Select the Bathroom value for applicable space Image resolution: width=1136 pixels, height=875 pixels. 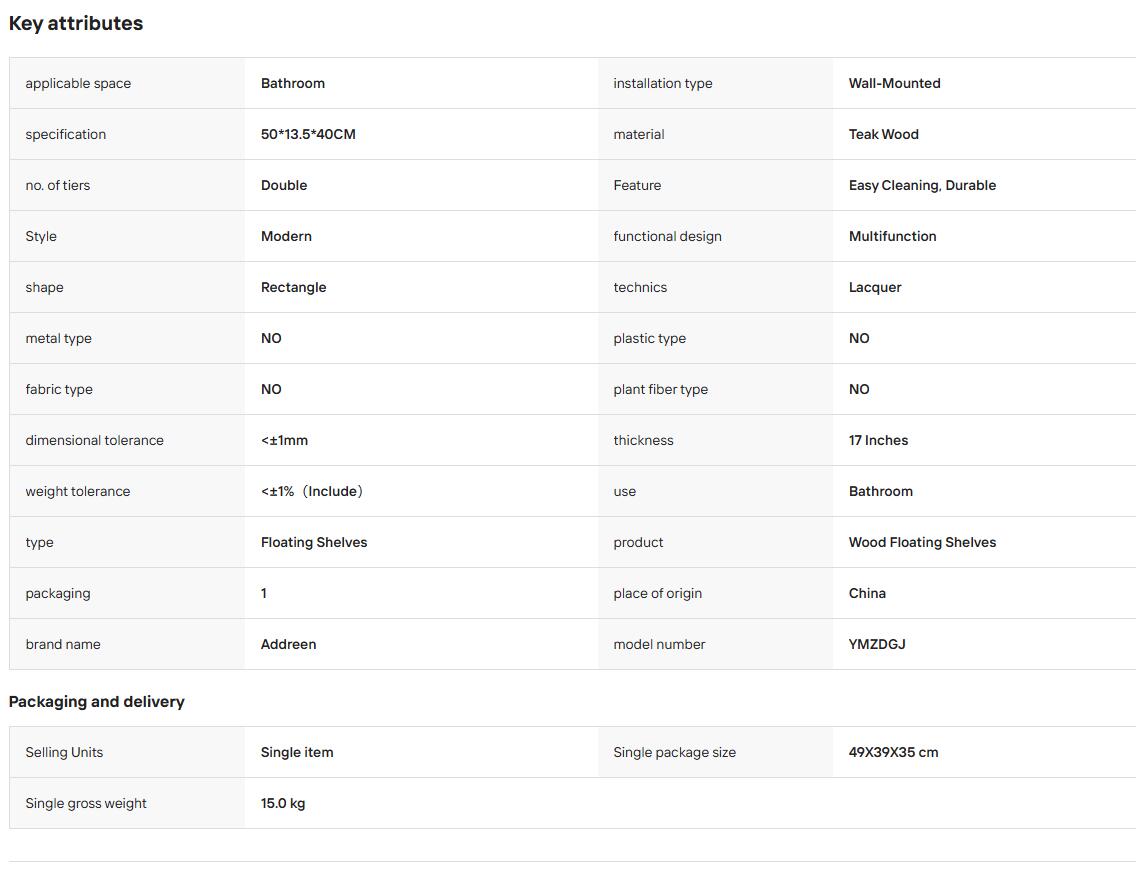(x=293, y=83)
